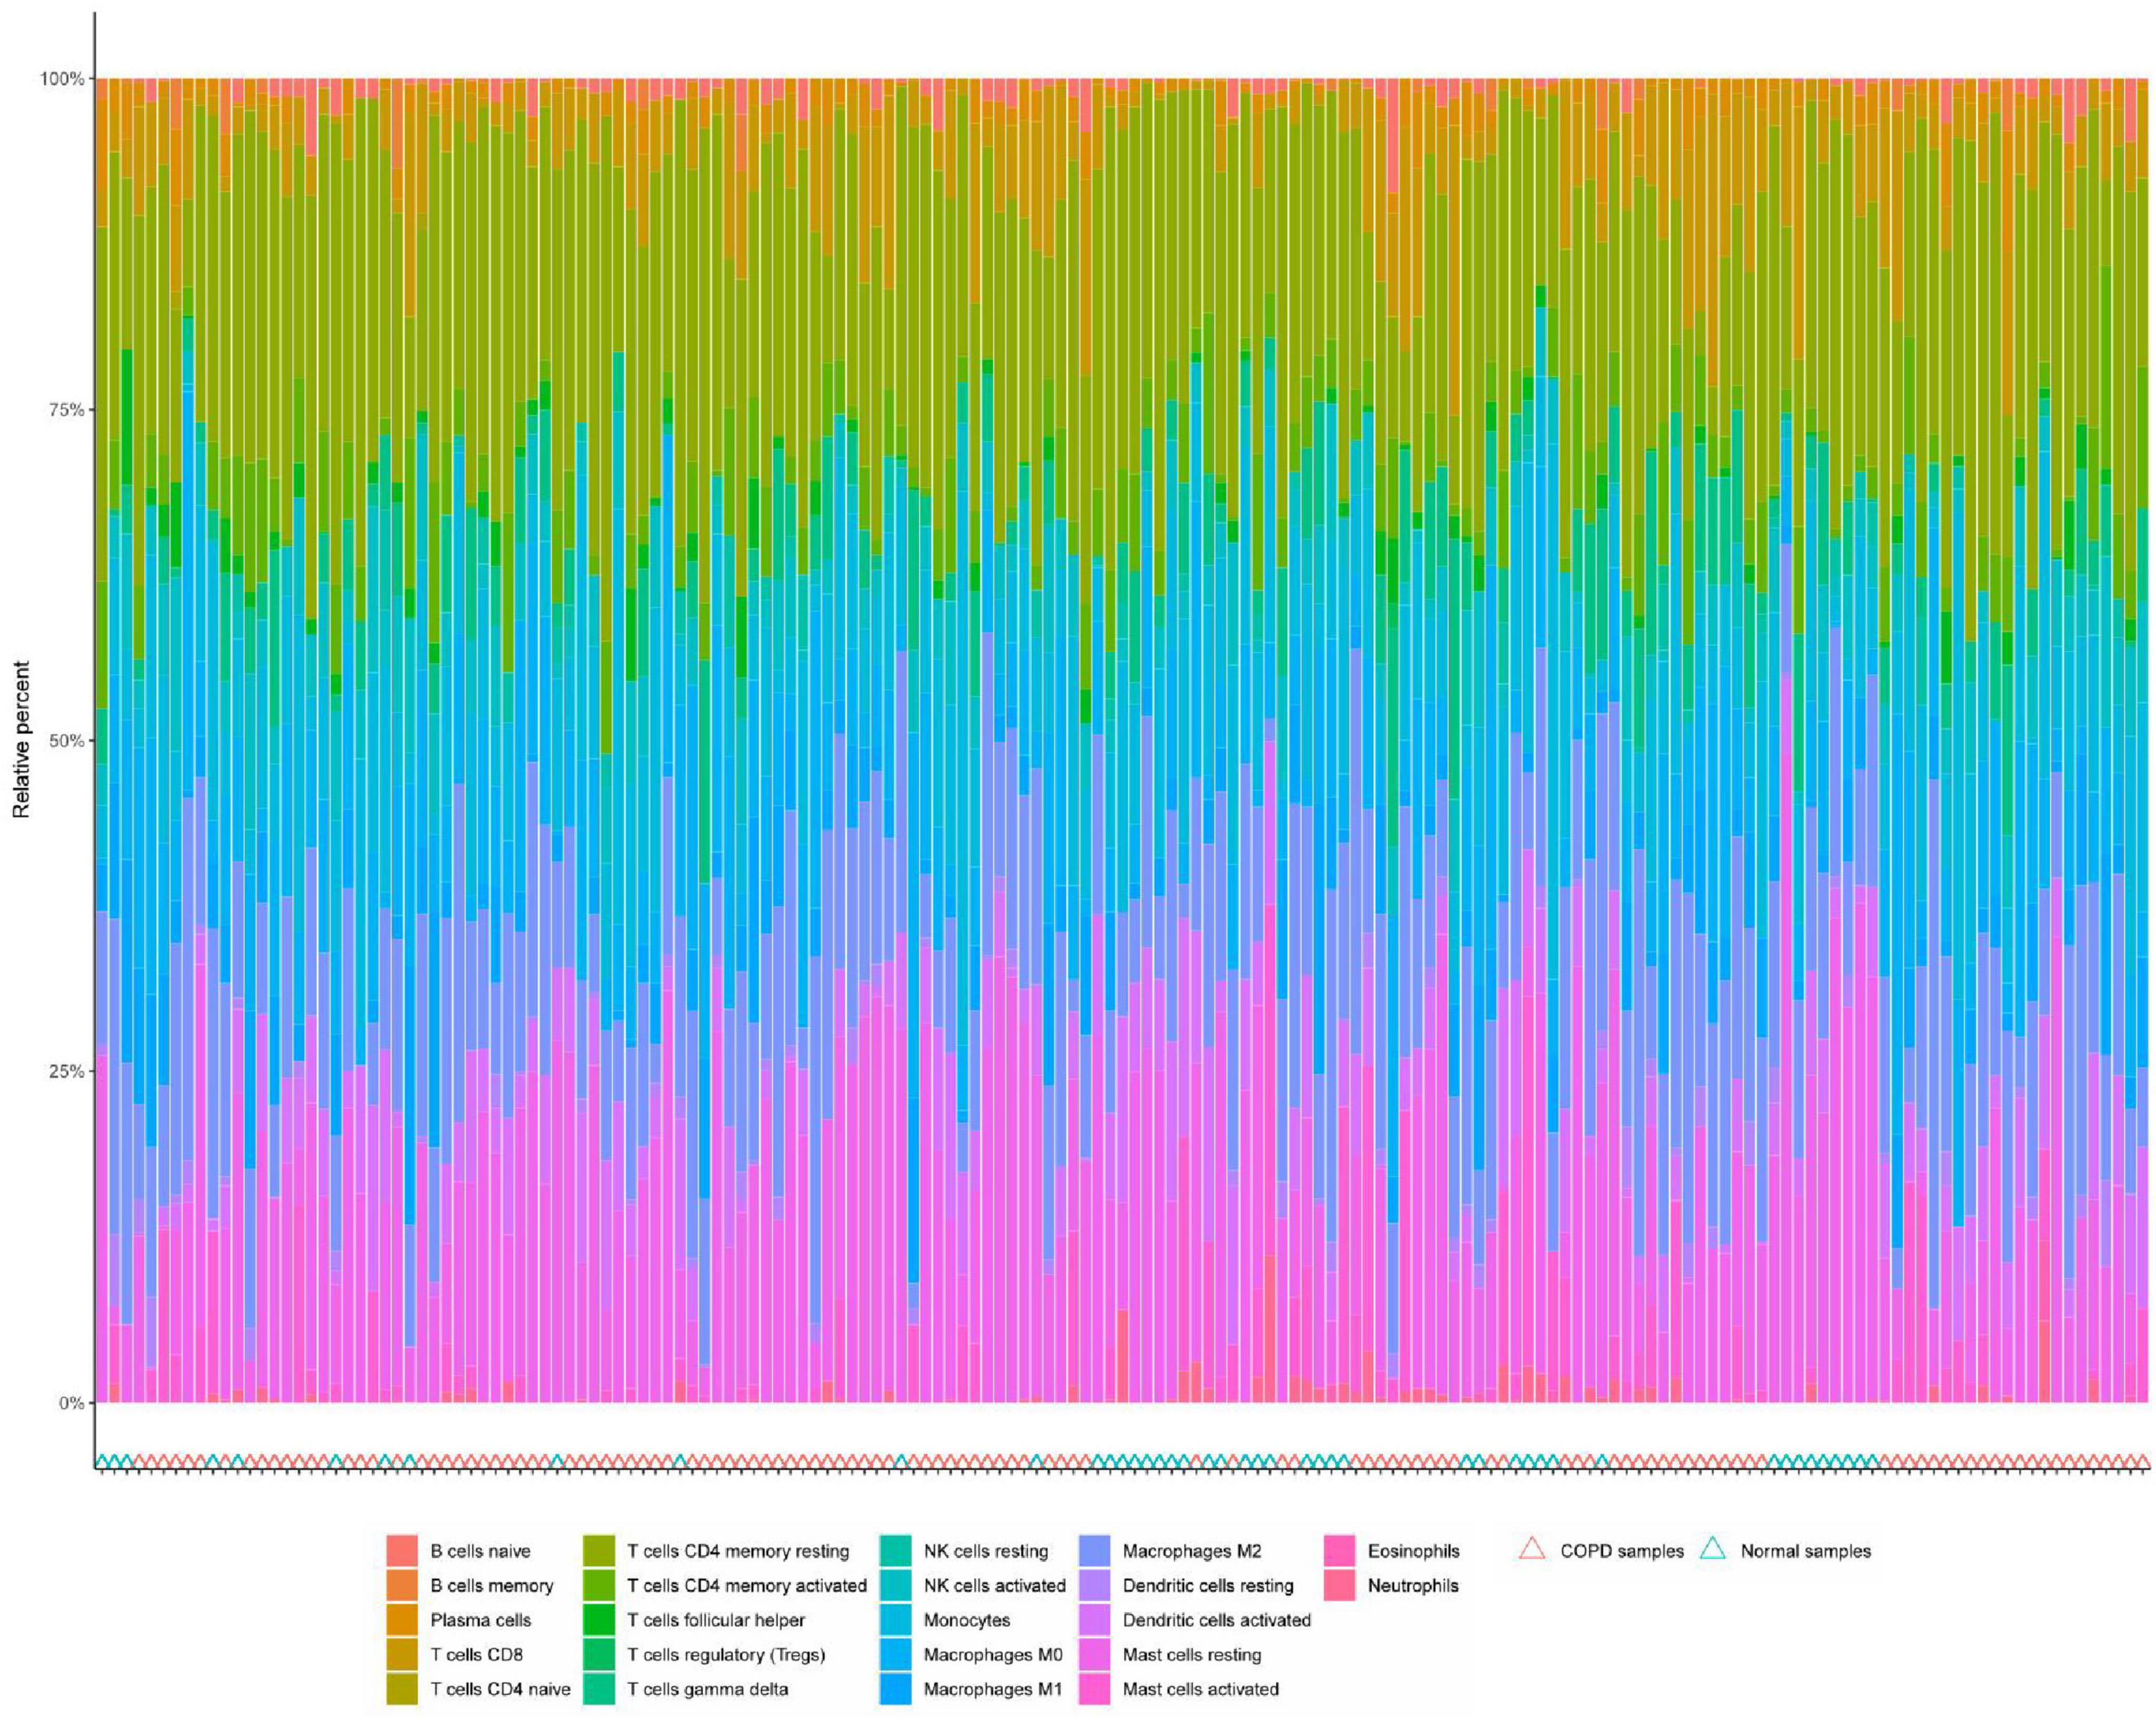This screenshot has width=2156, height=1721.
Task: Click the 'T cells CD8' legend label
Action: coord(476,1654)
